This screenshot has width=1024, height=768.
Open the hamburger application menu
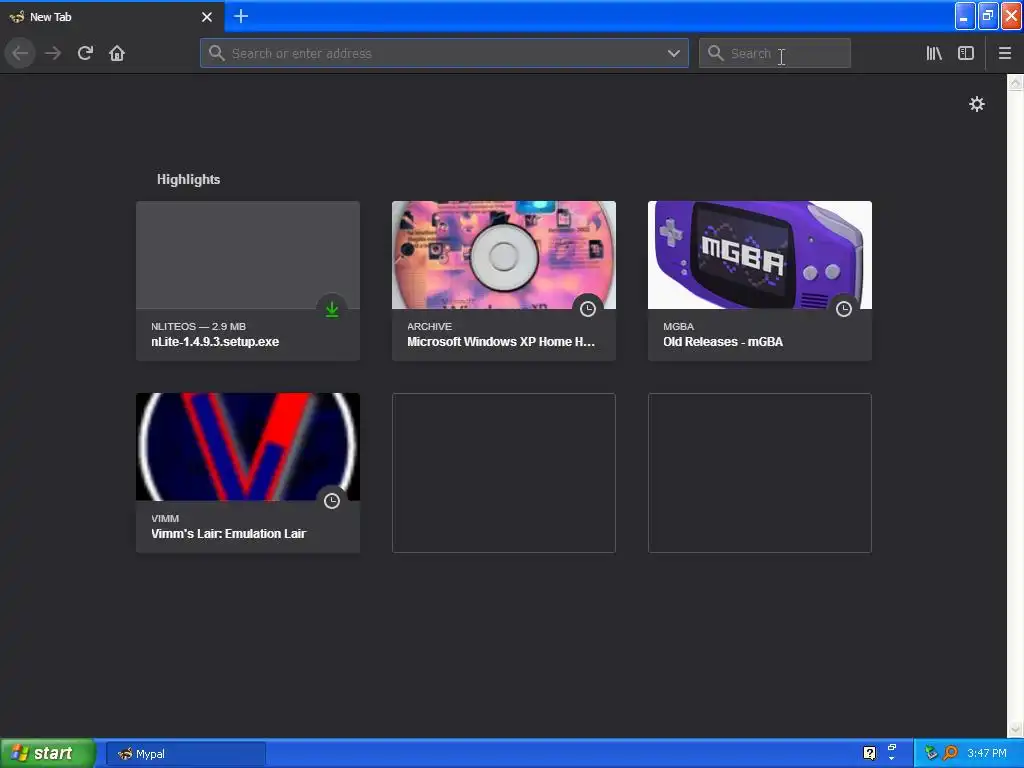point(1005,53)
